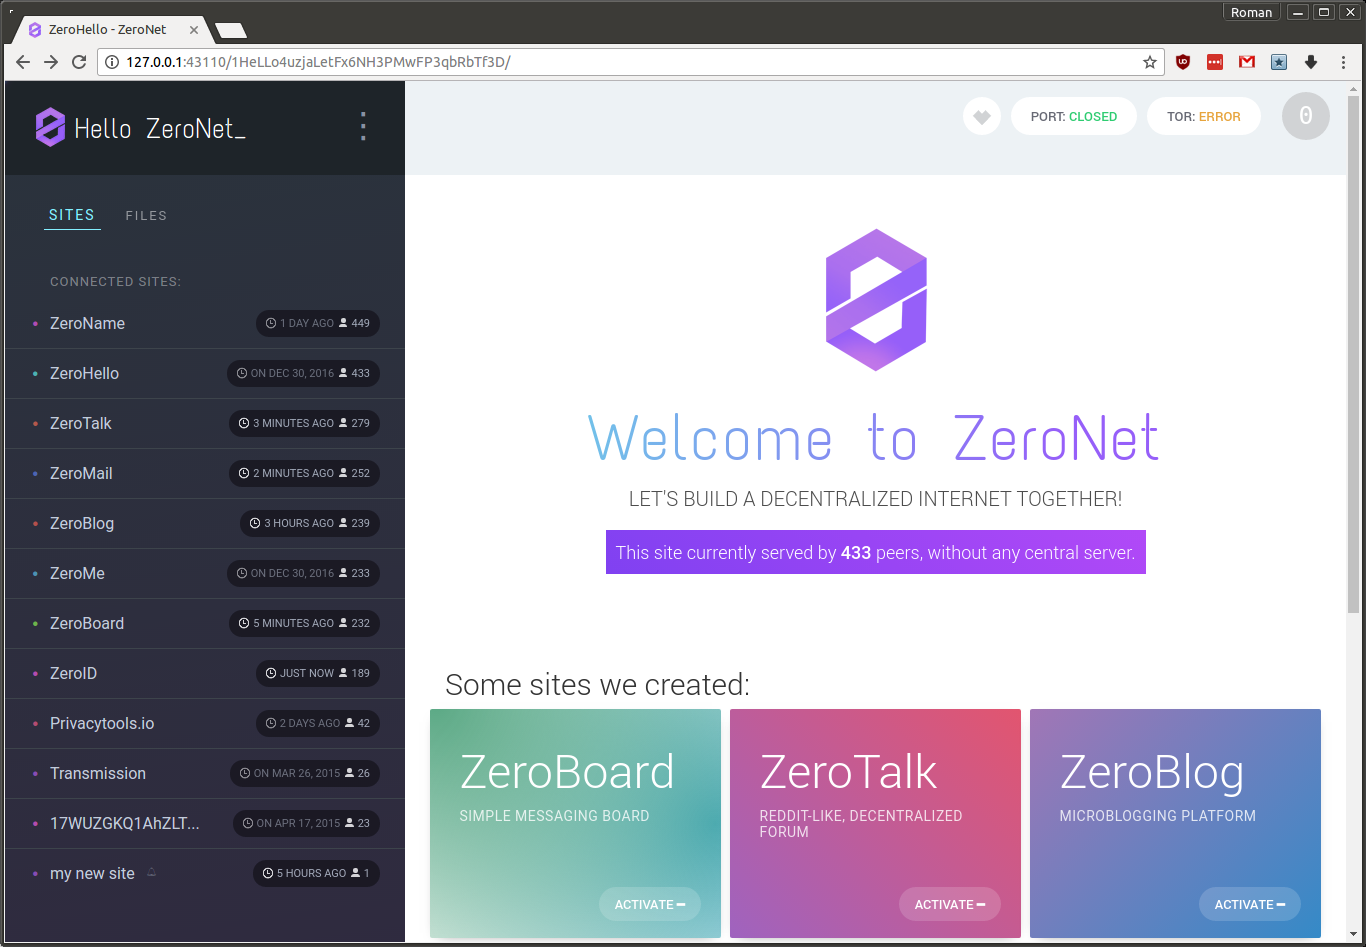Activate the ZeroBlog microblogging site
The image size is (1366, 947).
1249,903
